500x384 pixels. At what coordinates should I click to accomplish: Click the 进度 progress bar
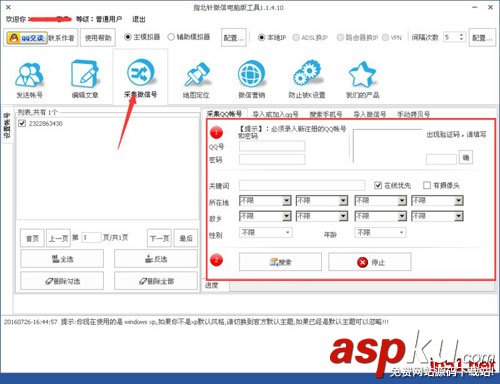[362, 286]
